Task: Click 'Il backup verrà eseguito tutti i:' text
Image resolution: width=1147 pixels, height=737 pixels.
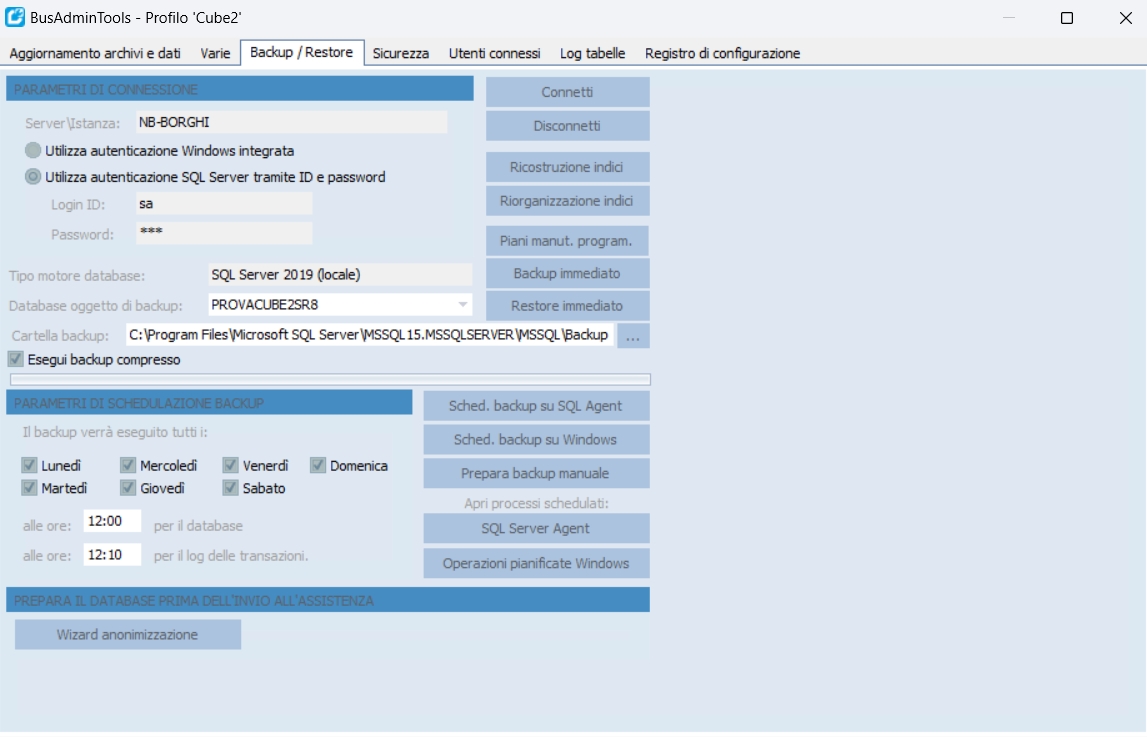Action: (x=115, y=432)
